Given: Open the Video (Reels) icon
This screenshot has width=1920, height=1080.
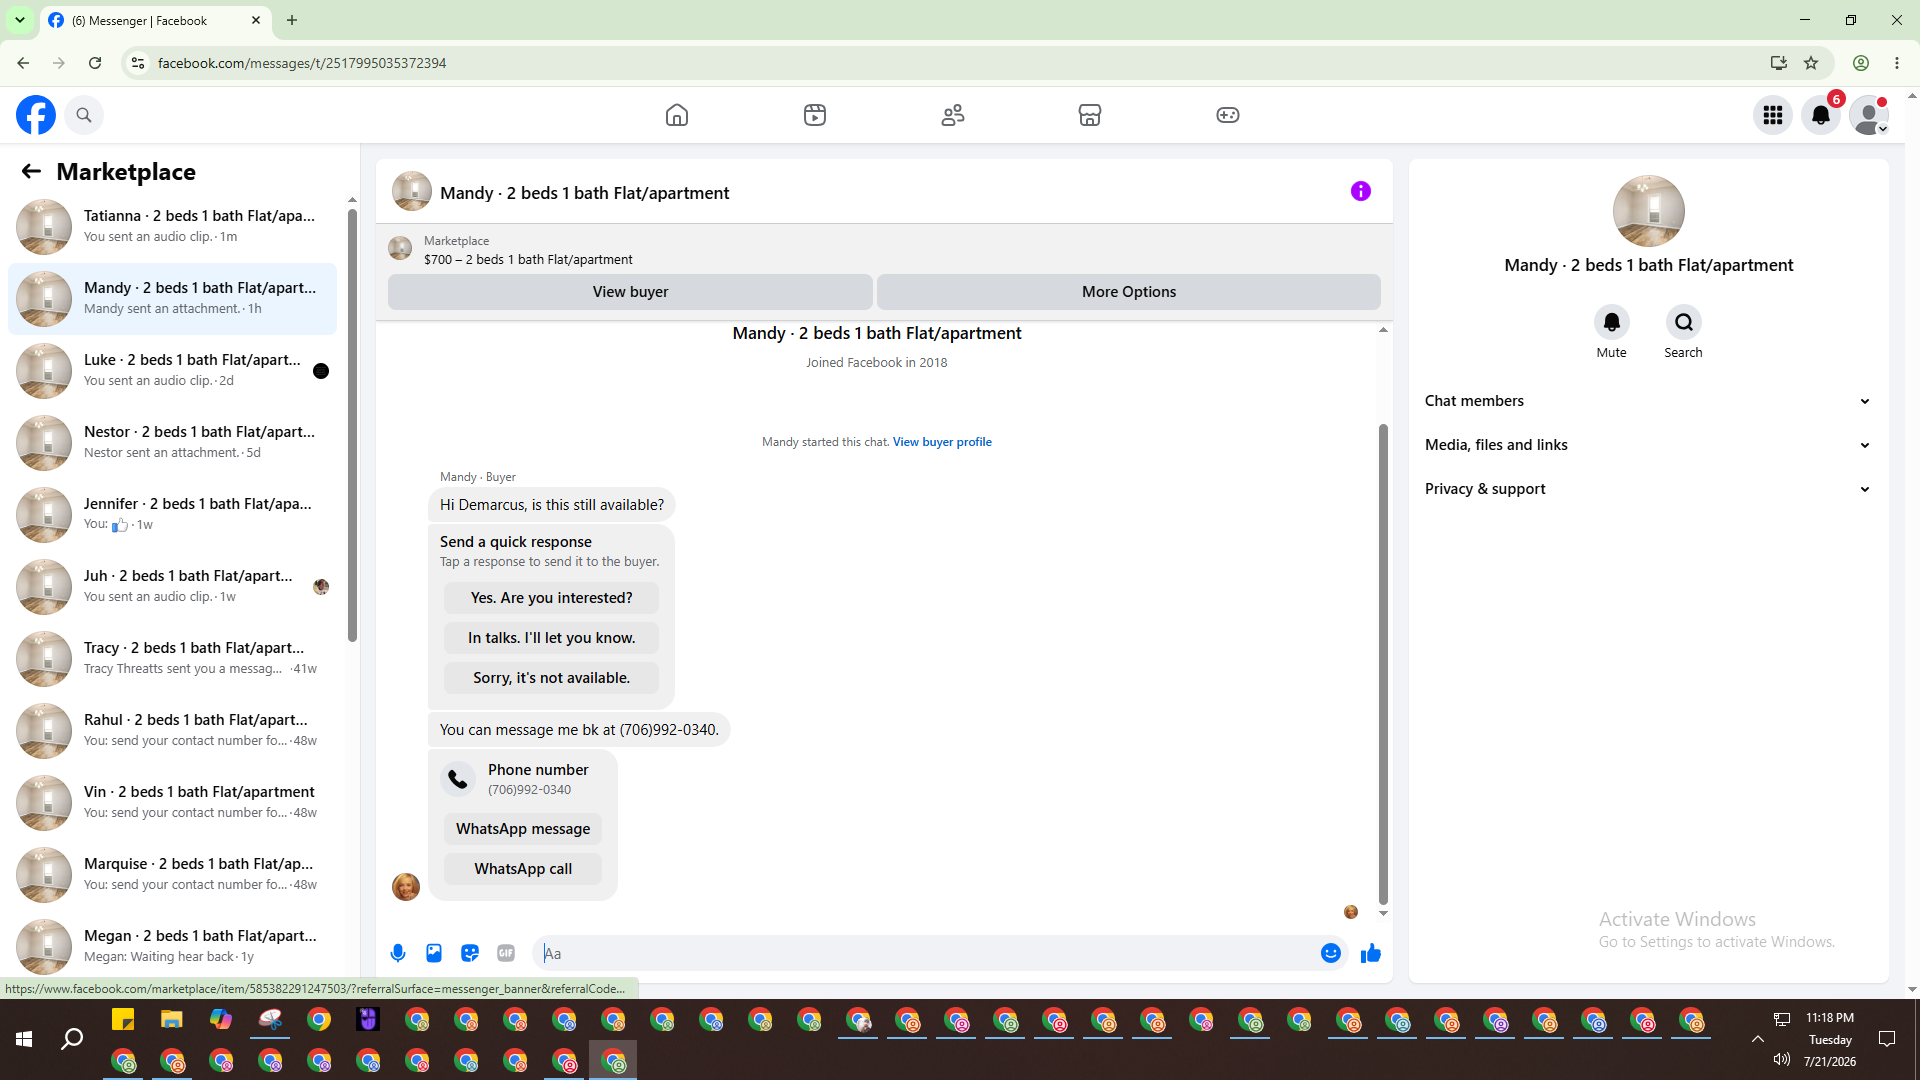Looking at the screenshot, I should [815, 115].
